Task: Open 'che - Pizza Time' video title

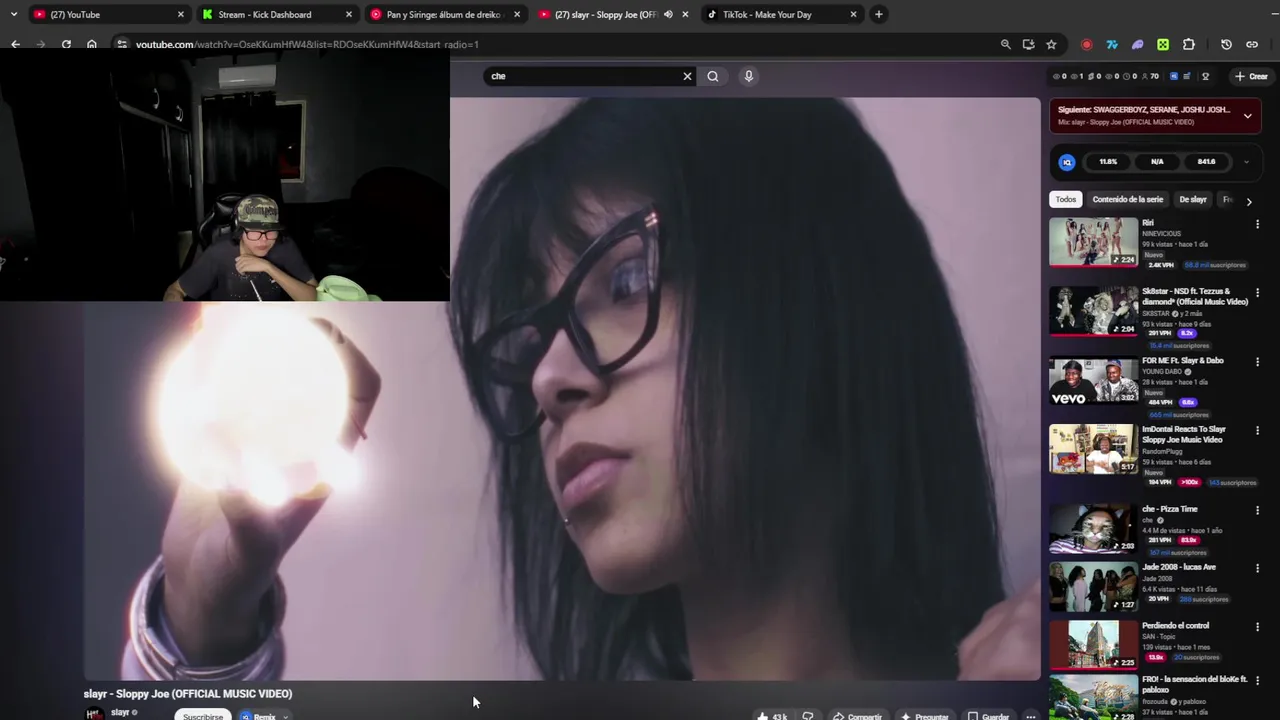Action: 1170,509
